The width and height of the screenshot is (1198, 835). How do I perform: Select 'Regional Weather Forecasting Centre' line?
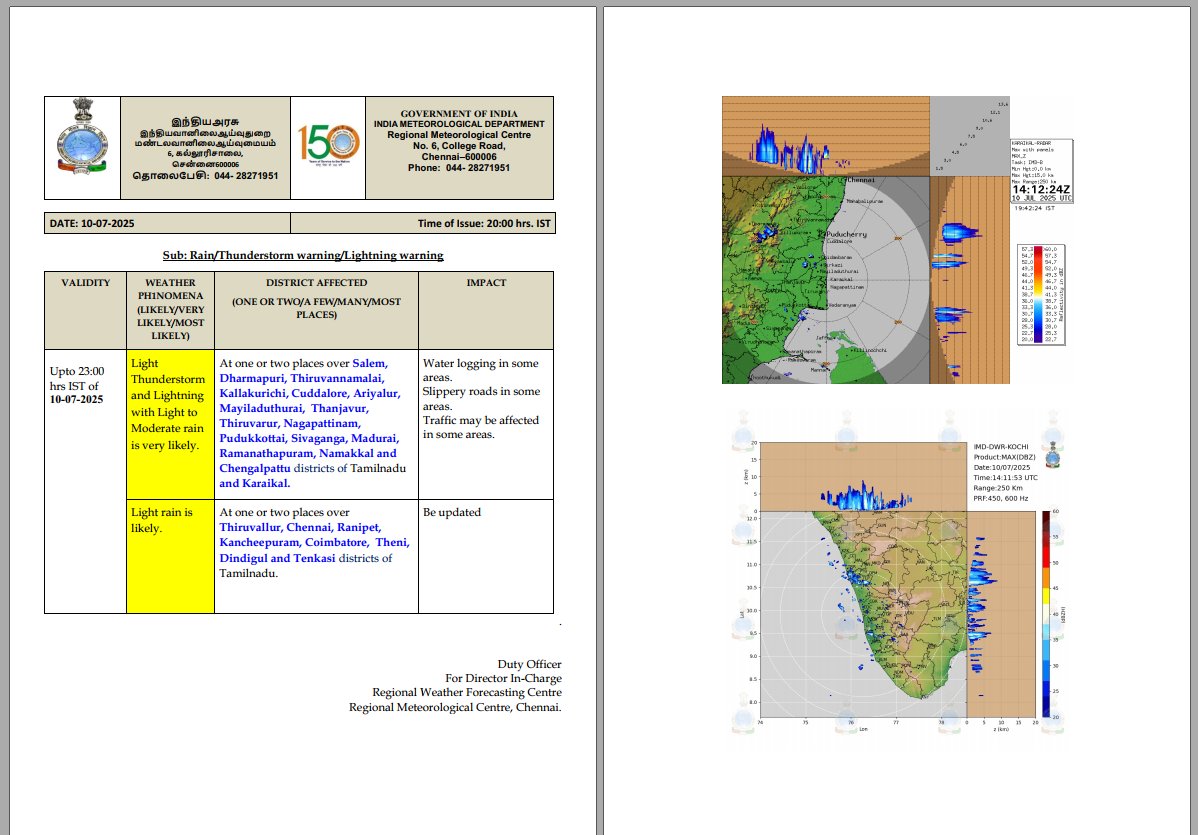tap(467, 693)
